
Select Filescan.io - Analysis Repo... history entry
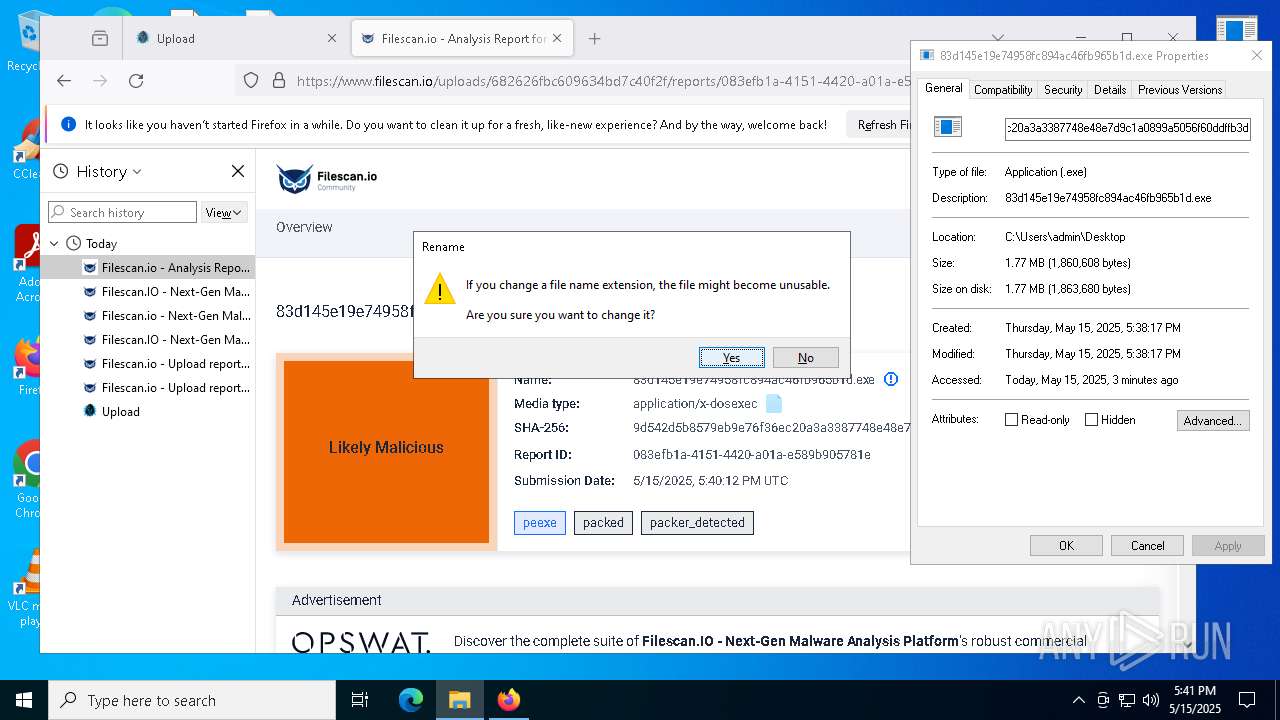point(147,267)
